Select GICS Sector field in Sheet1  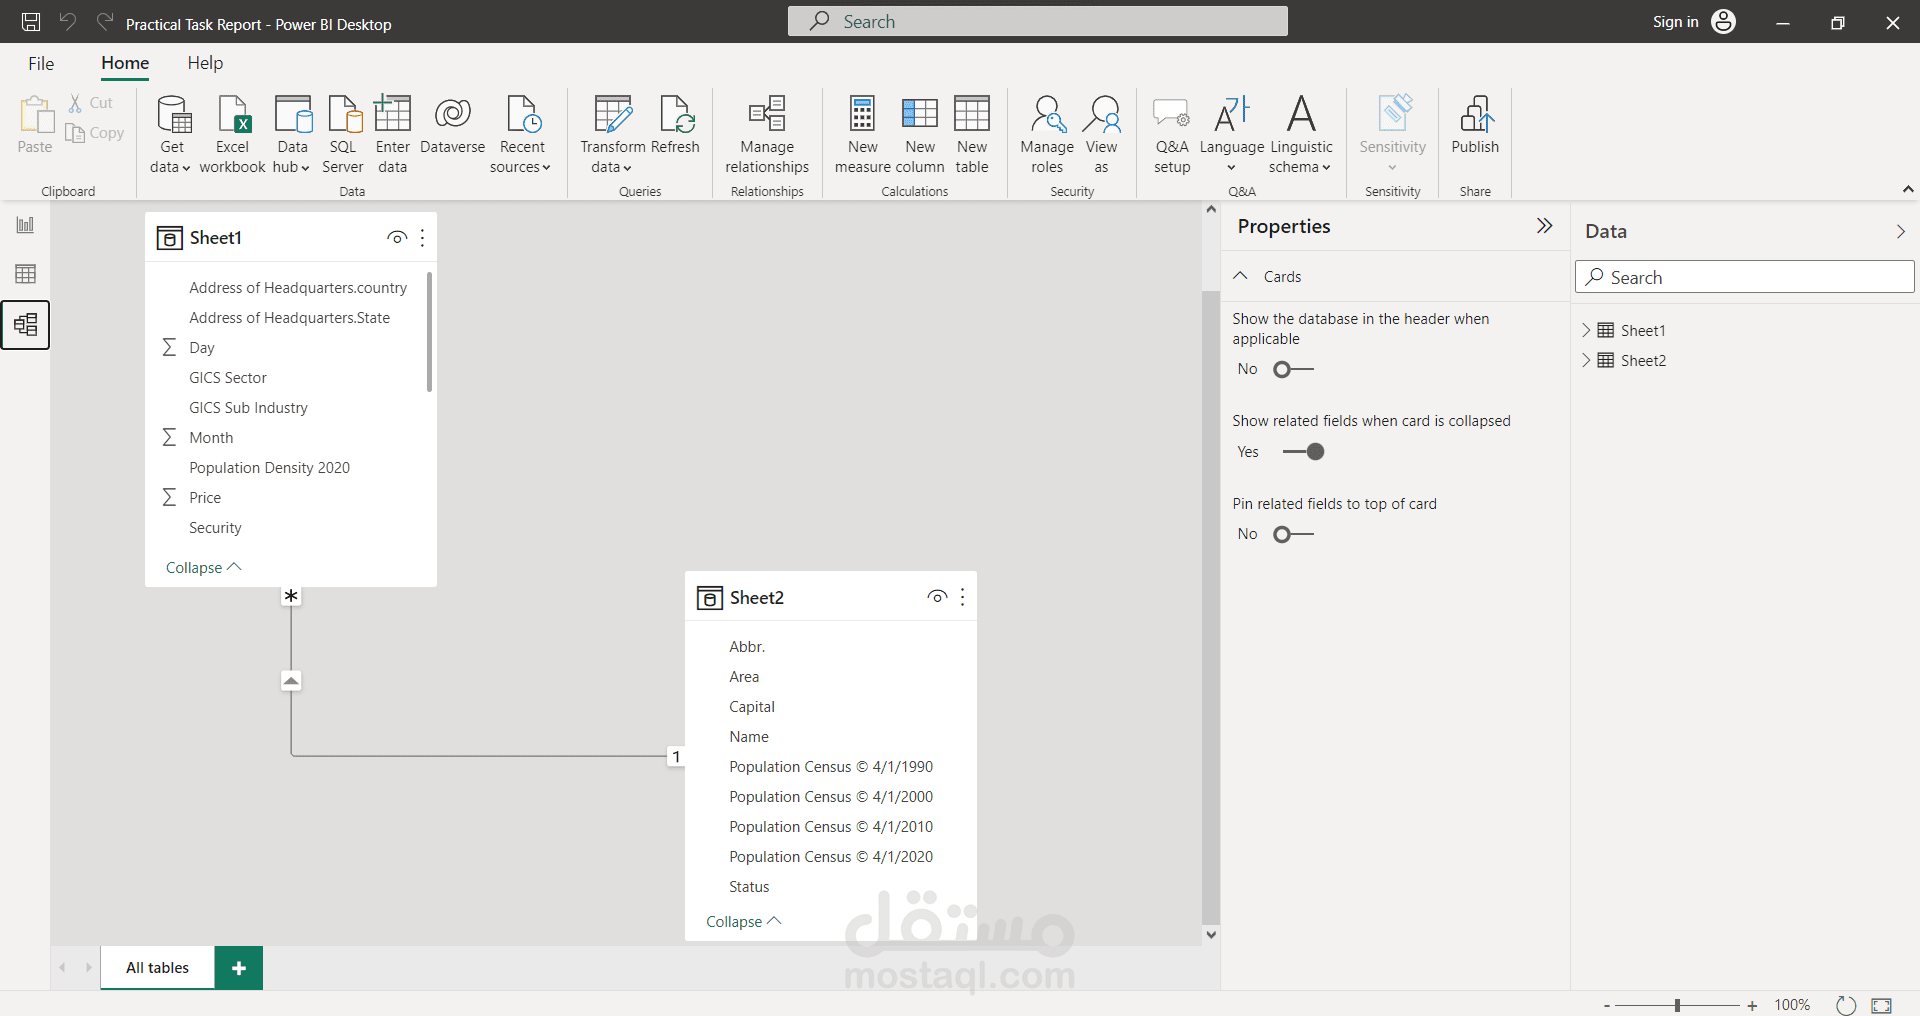click(x=228, y=378)
